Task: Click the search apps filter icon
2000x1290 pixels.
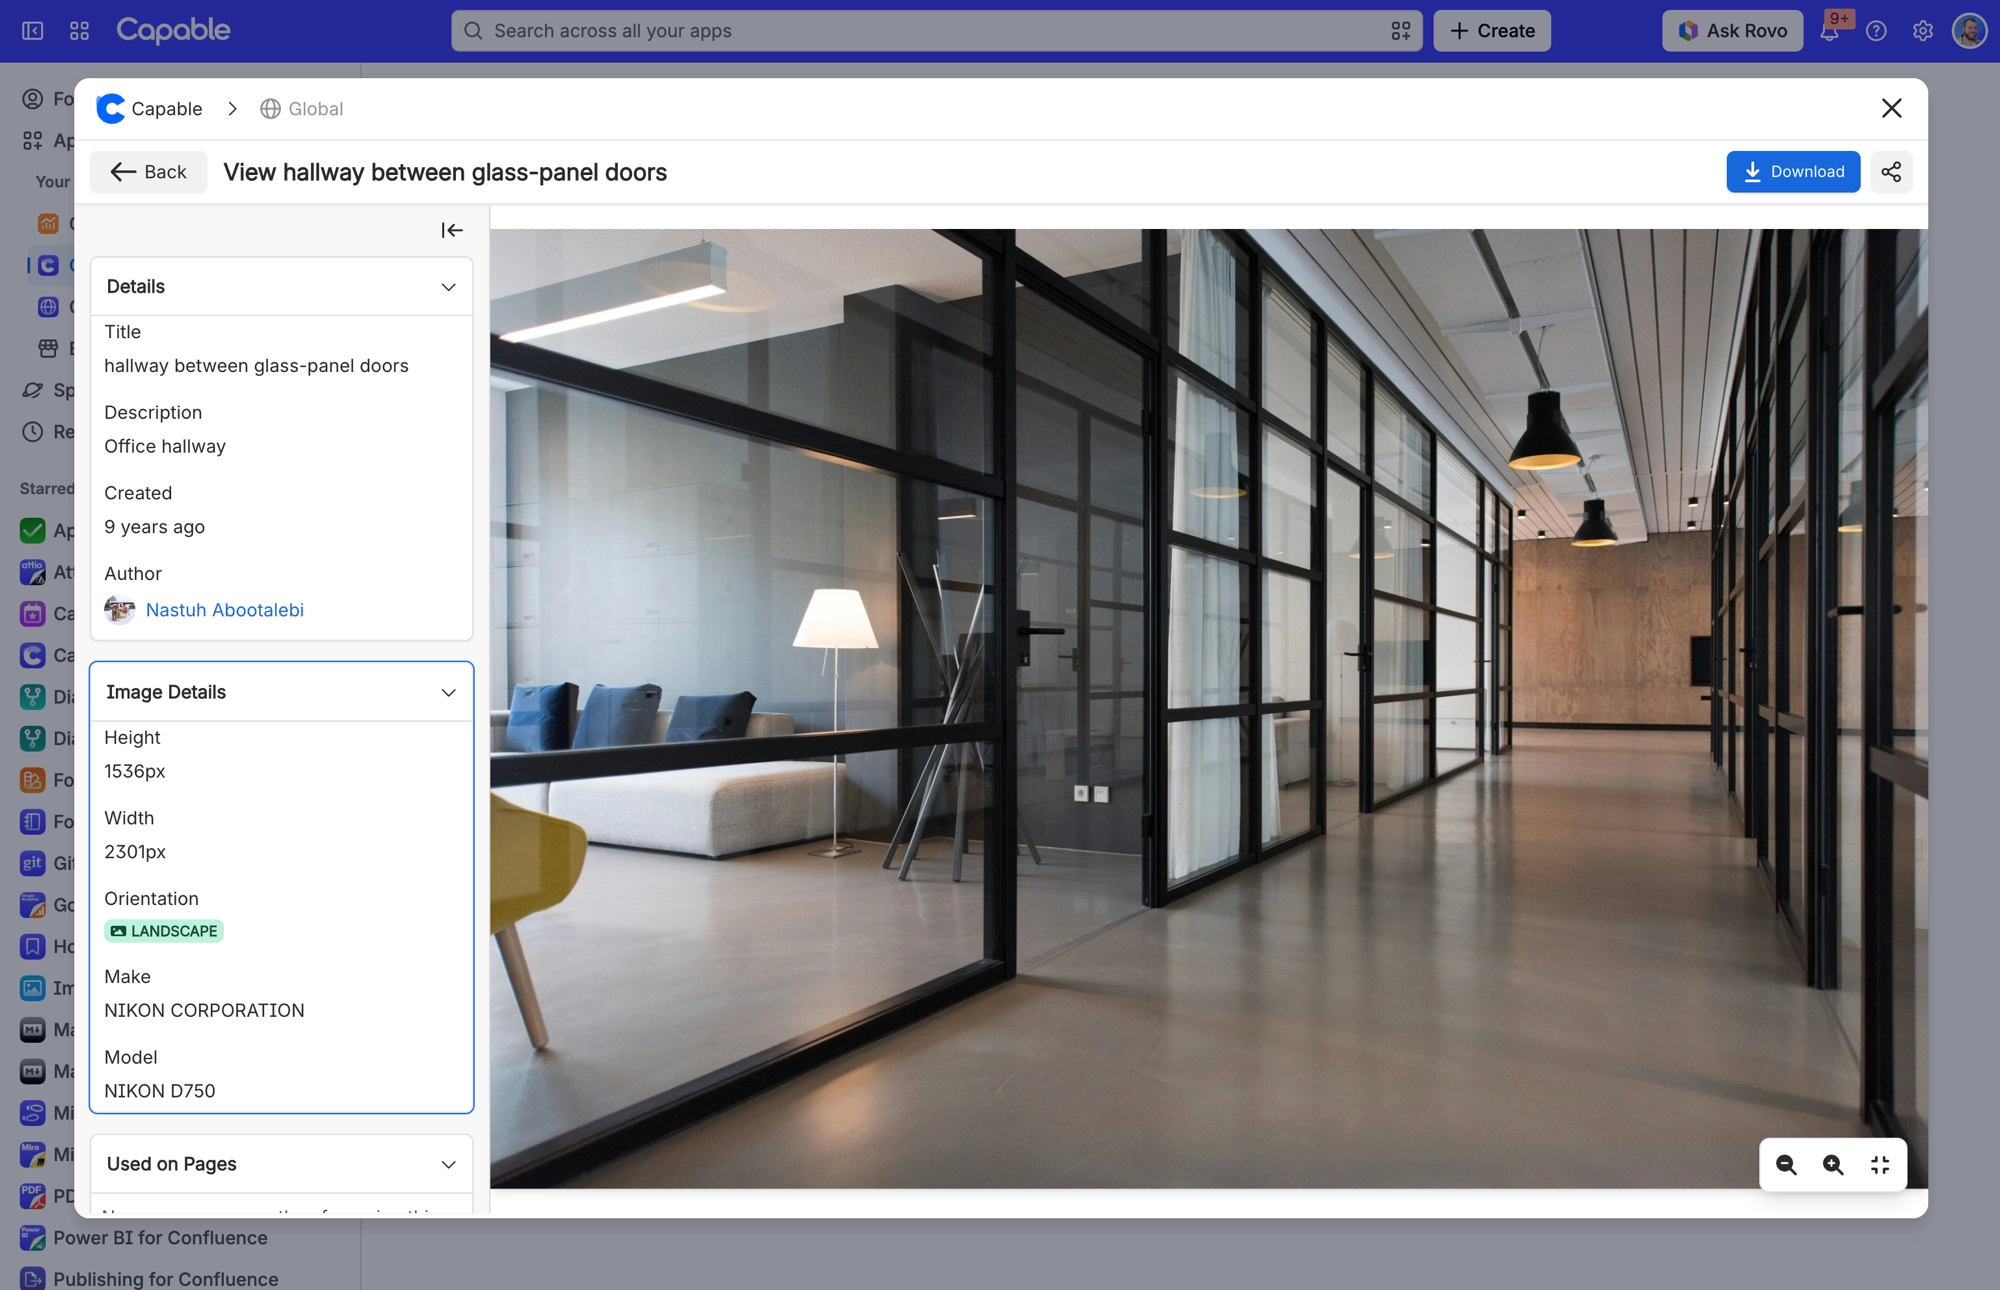Action: (1400, 31)
